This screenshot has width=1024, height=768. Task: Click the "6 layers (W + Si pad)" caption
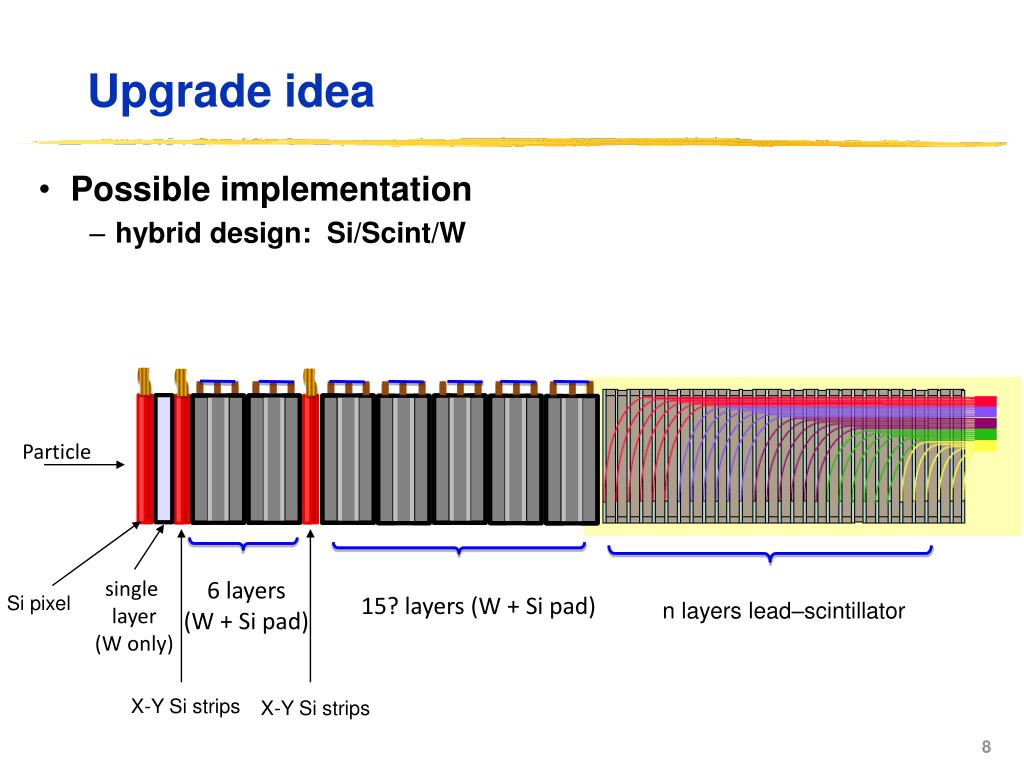[x=246, y=606]
